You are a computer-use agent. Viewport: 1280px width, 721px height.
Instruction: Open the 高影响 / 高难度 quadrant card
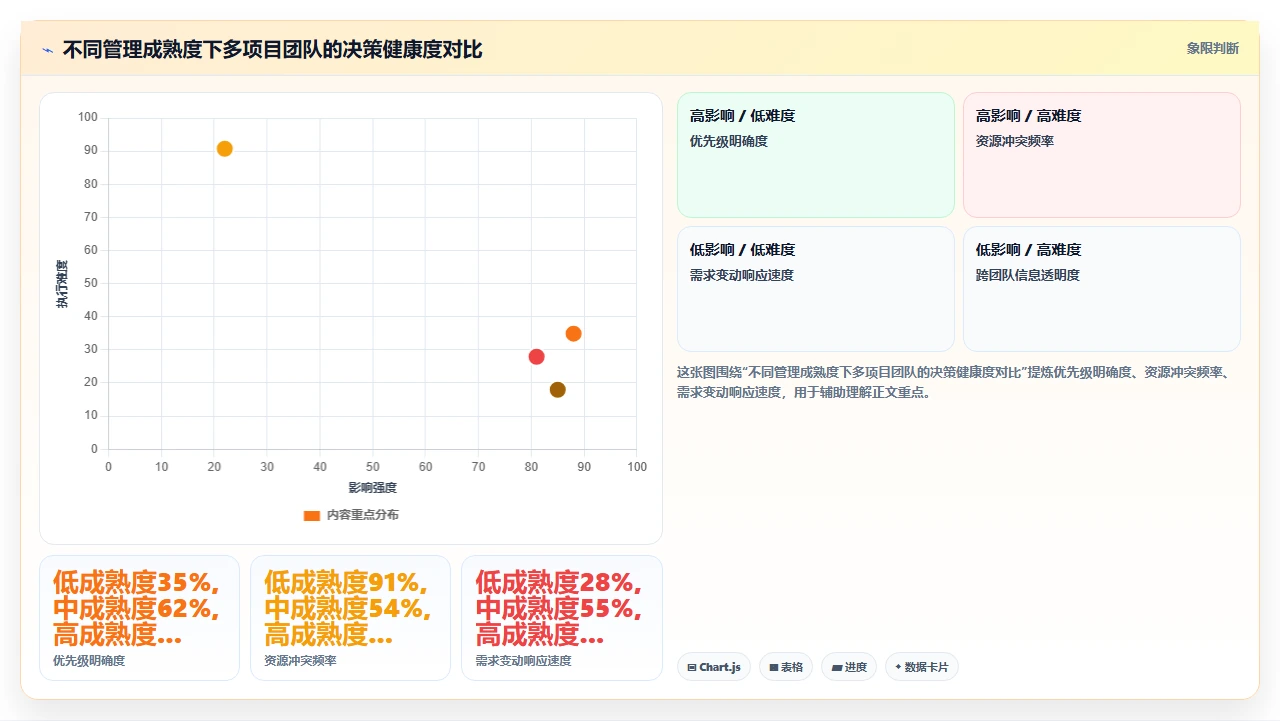pyautogui.click(x=1102, y=155)
